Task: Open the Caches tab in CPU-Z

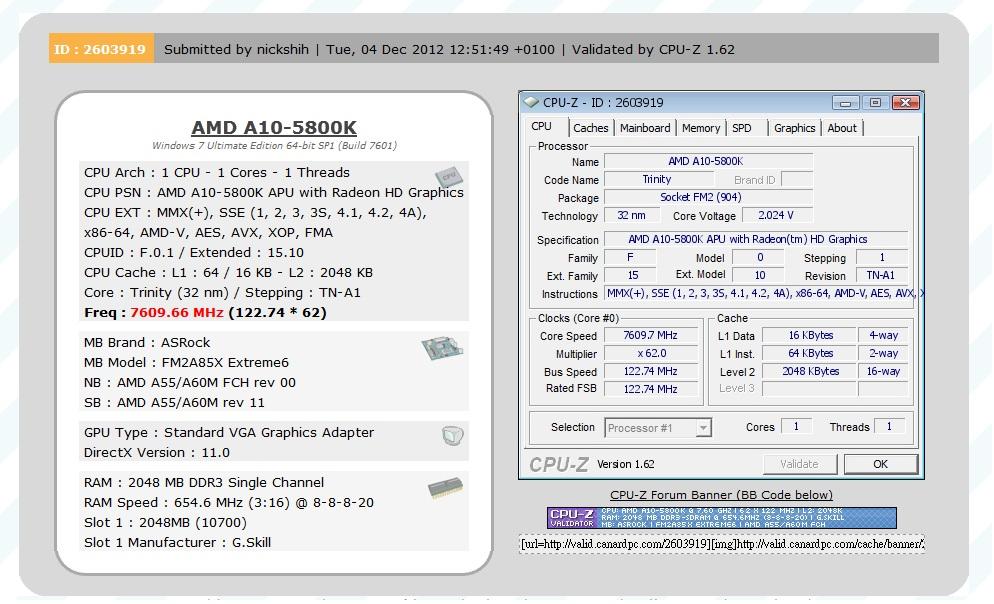Action: click(x=590, y=128)
